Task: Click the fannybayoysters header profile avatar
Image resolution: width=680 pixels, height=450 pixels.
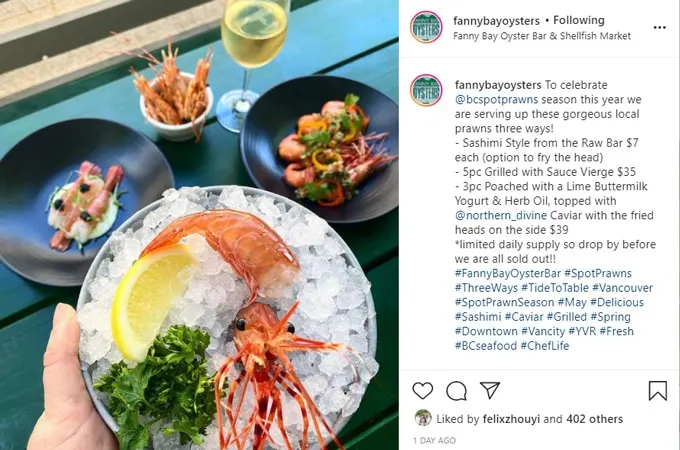Action: coord(426,27)
